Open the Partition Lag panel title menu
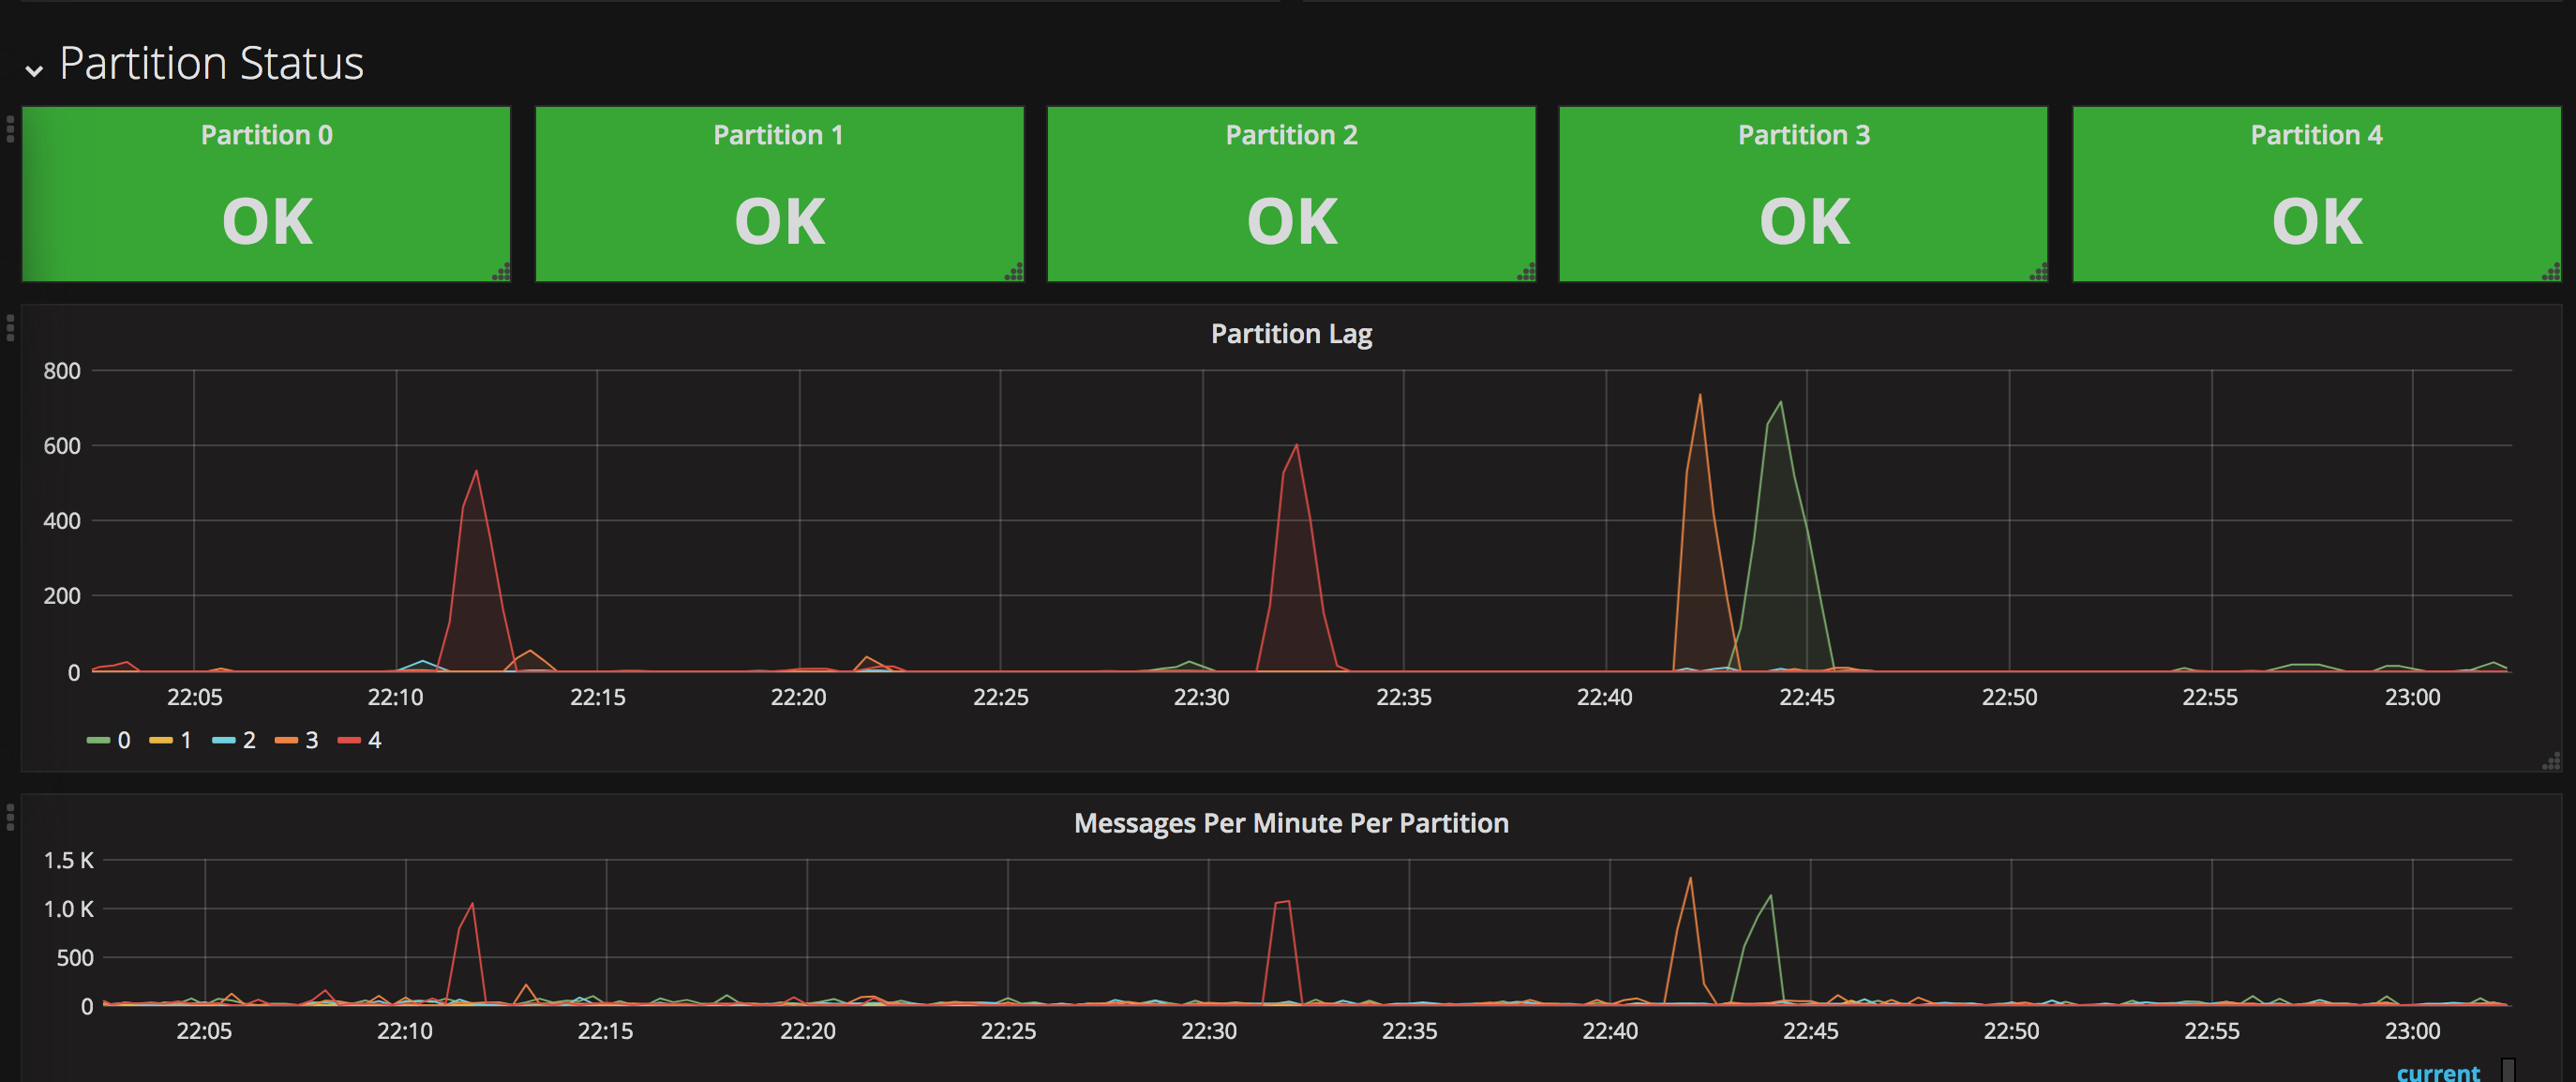 (x=1290, y=334)
